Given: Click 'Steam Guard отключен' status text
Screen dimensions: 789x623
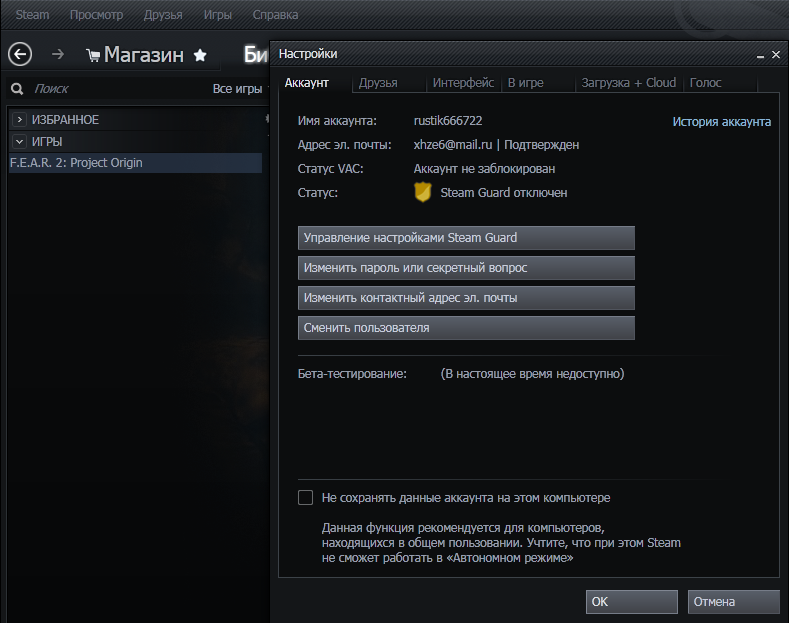Looking at the screenshot, I should pos(504,193).
